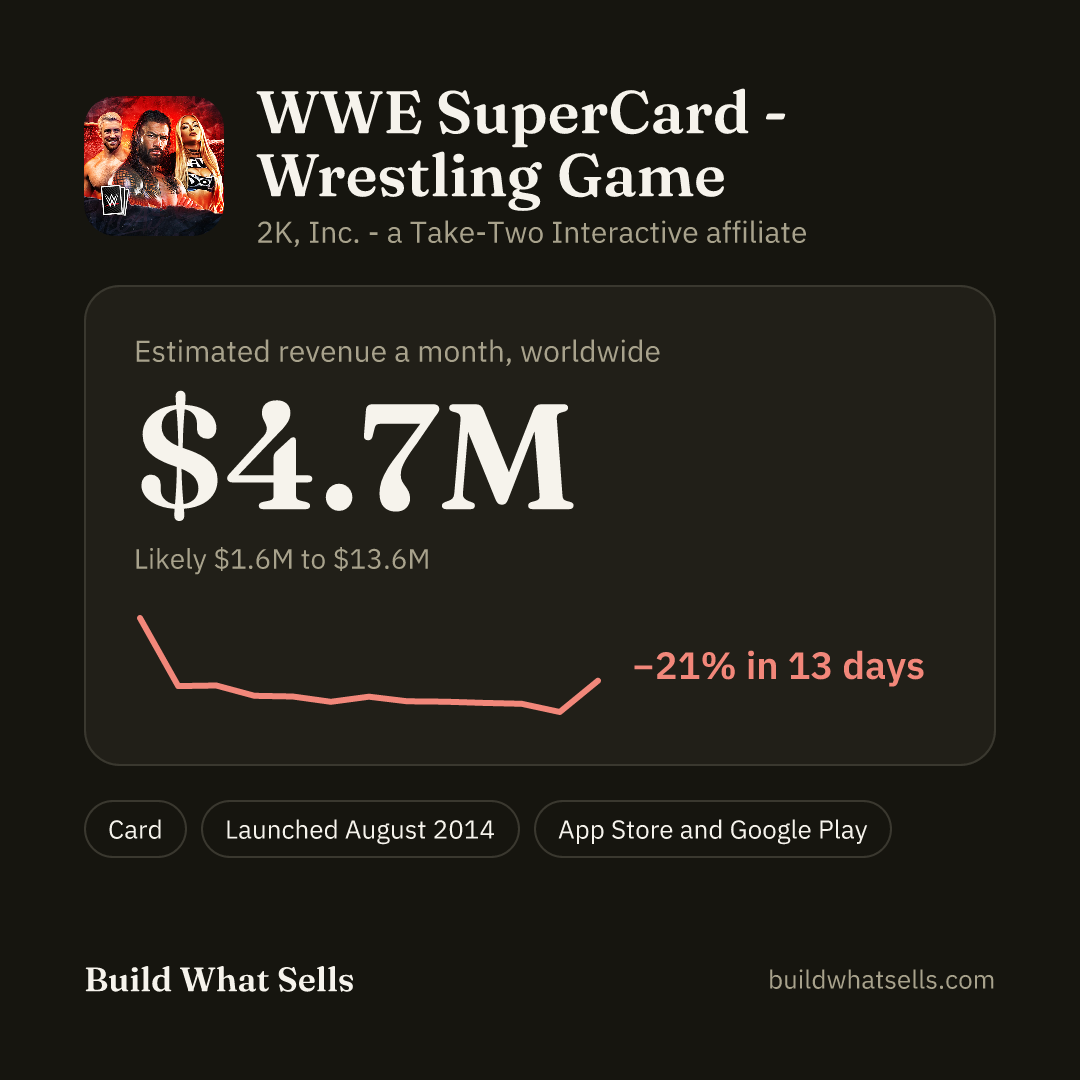1080x1080 pixels.
Task: Select the App Store and Google Play tag
Action: pos(712,829)
